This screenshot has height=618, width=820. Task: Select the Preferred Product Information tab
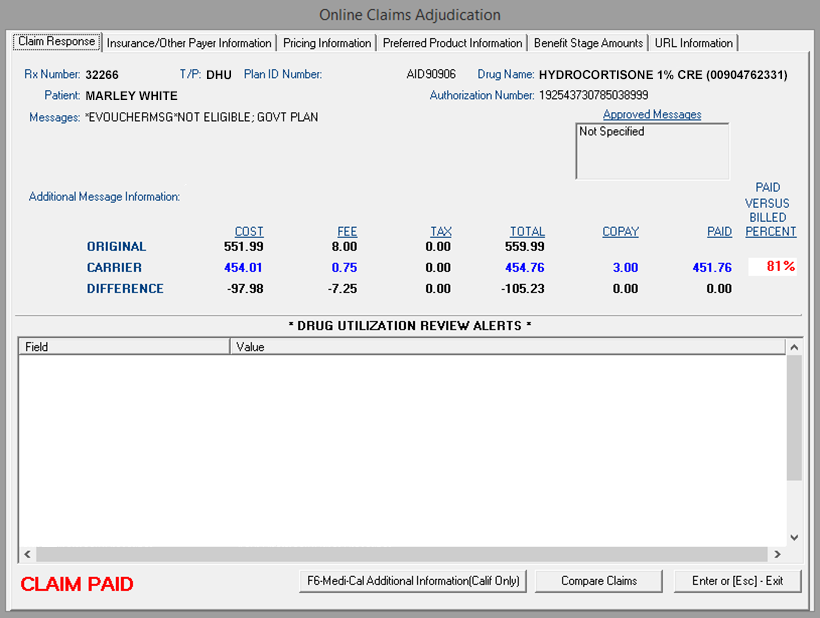coord(452,43)
